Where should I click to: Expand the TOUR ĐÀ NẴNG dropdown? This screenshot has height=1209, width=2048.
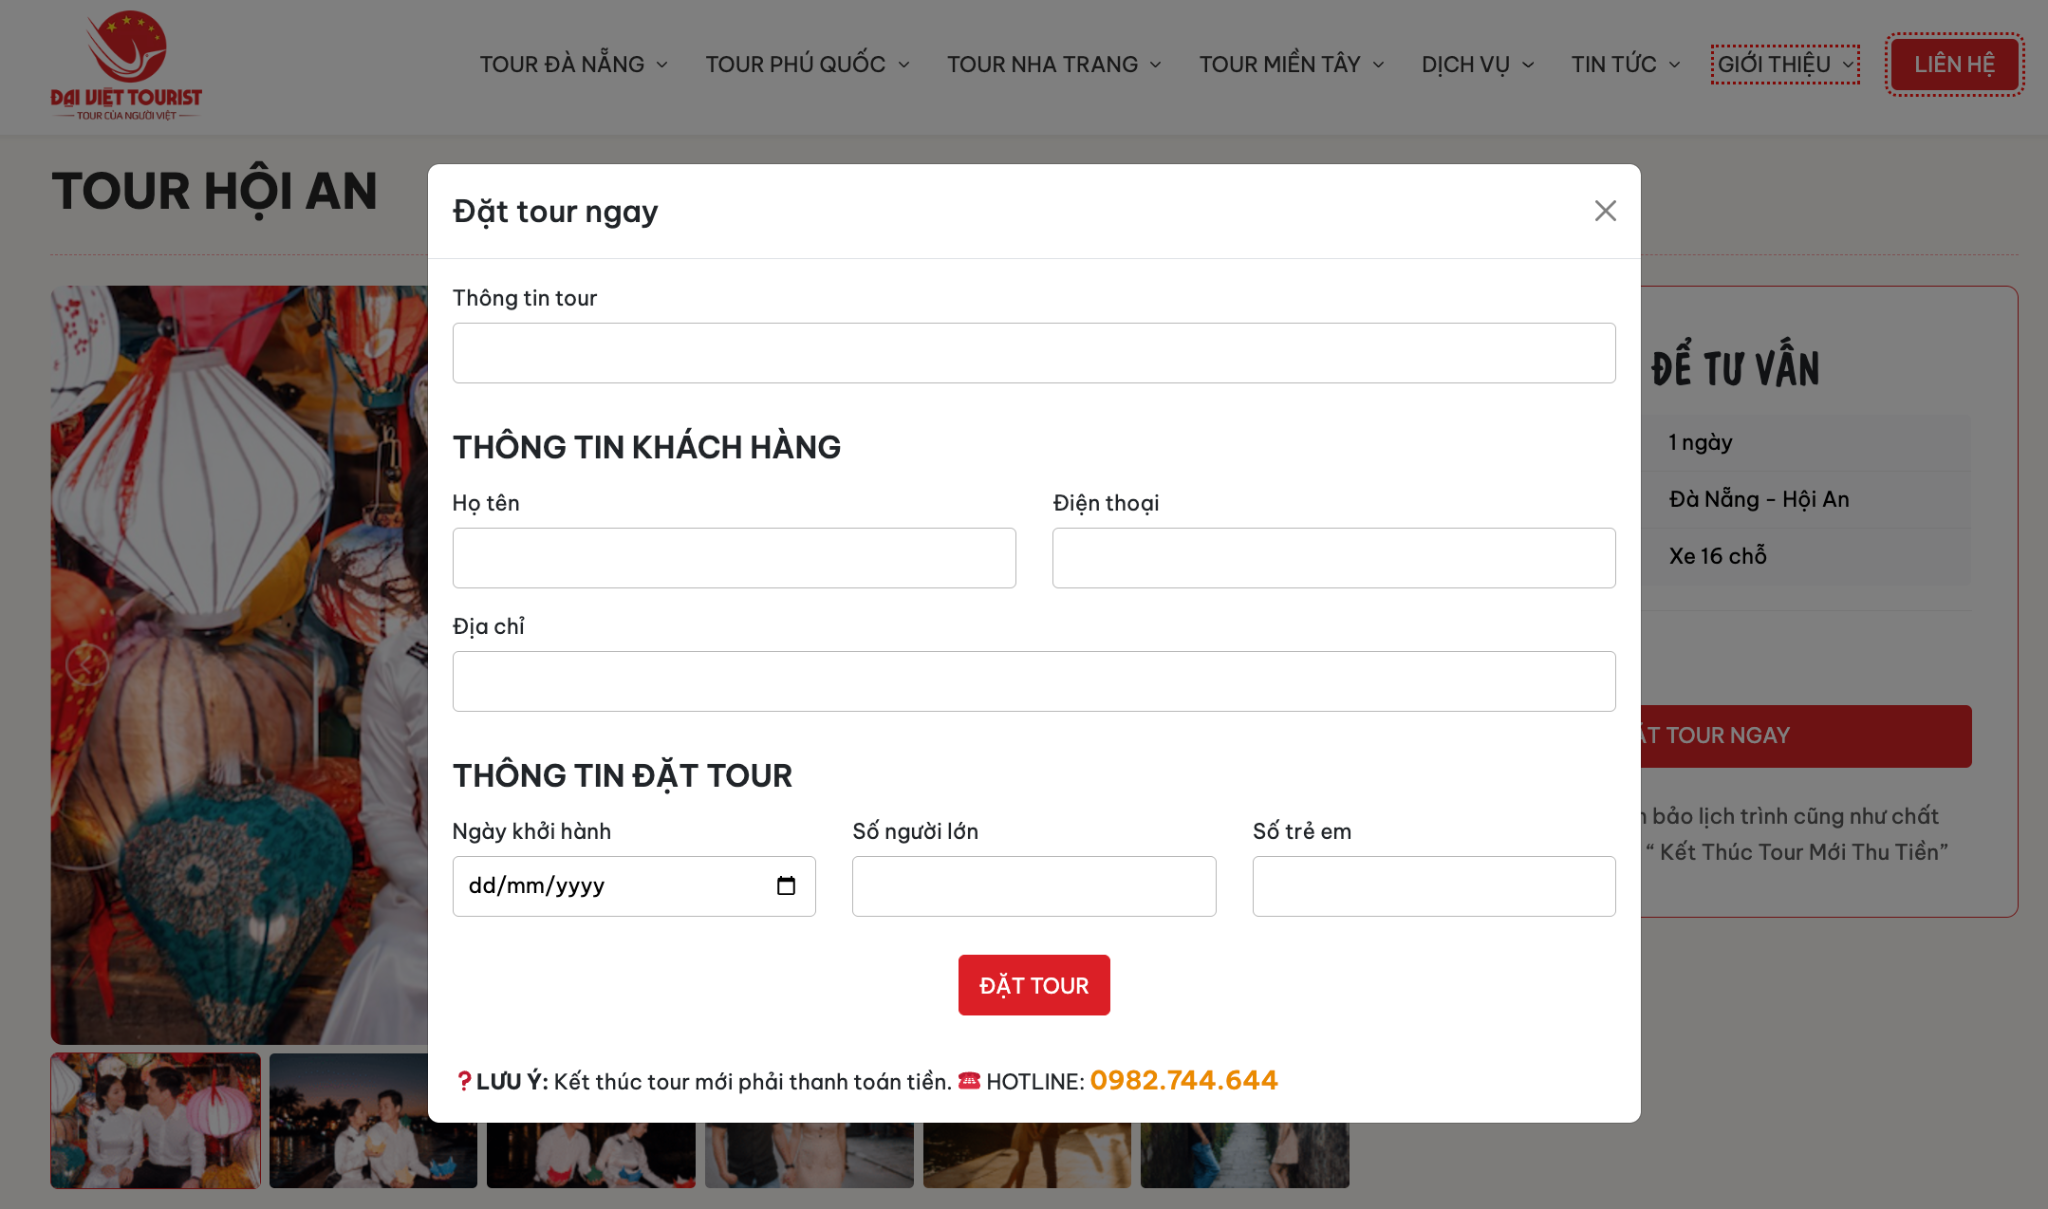click(570, 63)
